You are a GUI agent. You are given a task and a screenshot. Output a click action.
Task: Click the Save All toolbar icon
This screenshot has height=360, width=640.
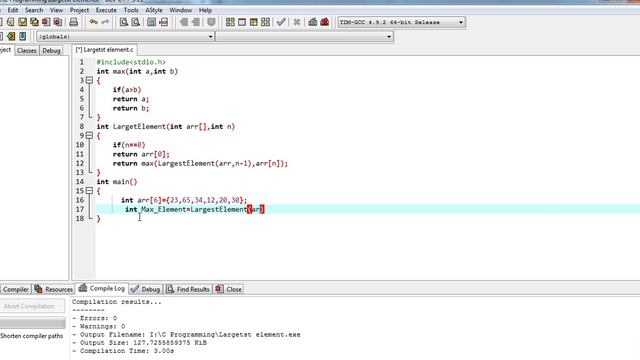pos(34,22)
